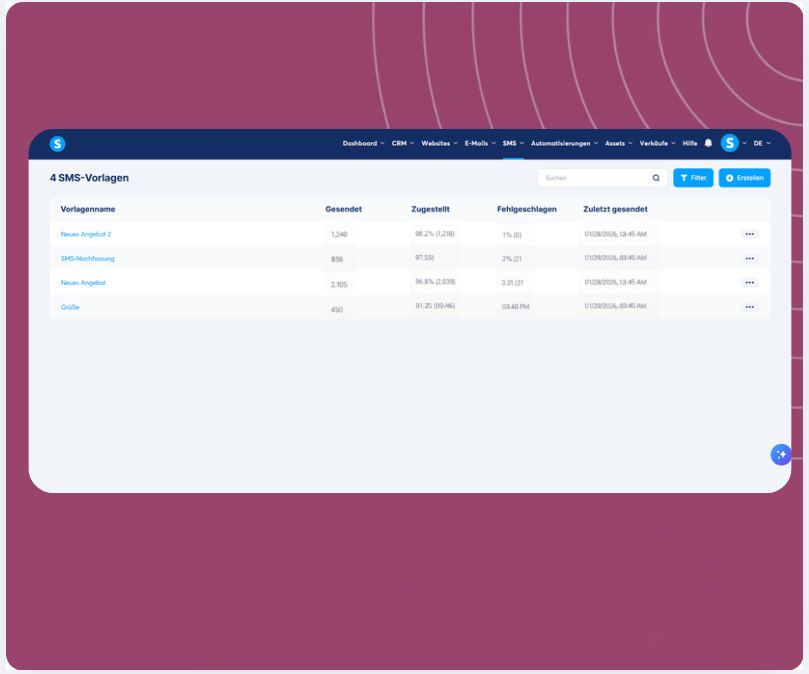The image size is (809, 674).
Task: Click the Fehlgeschlagen column header
Action: pyautogui.click(x=527, y=209)
